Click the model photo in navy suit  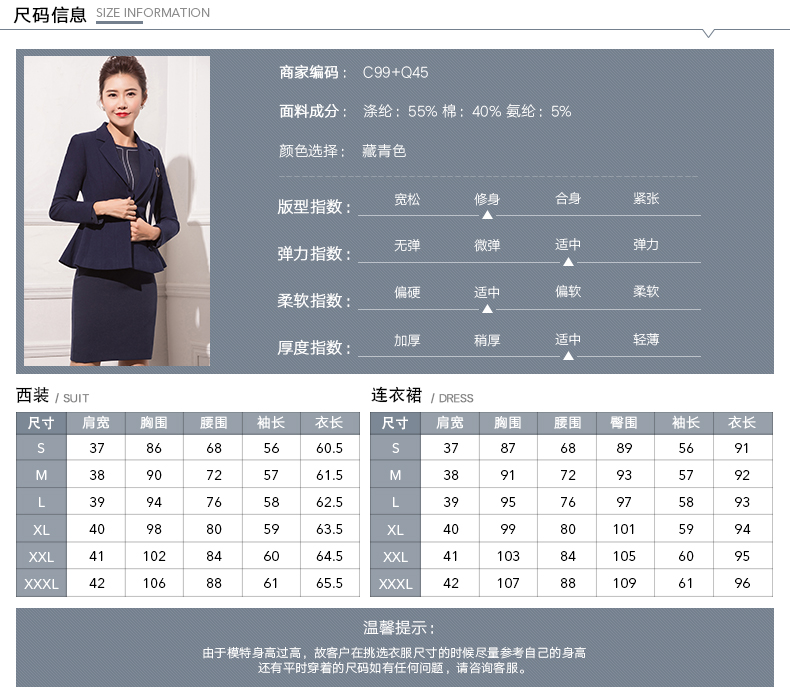coord(117,210)
